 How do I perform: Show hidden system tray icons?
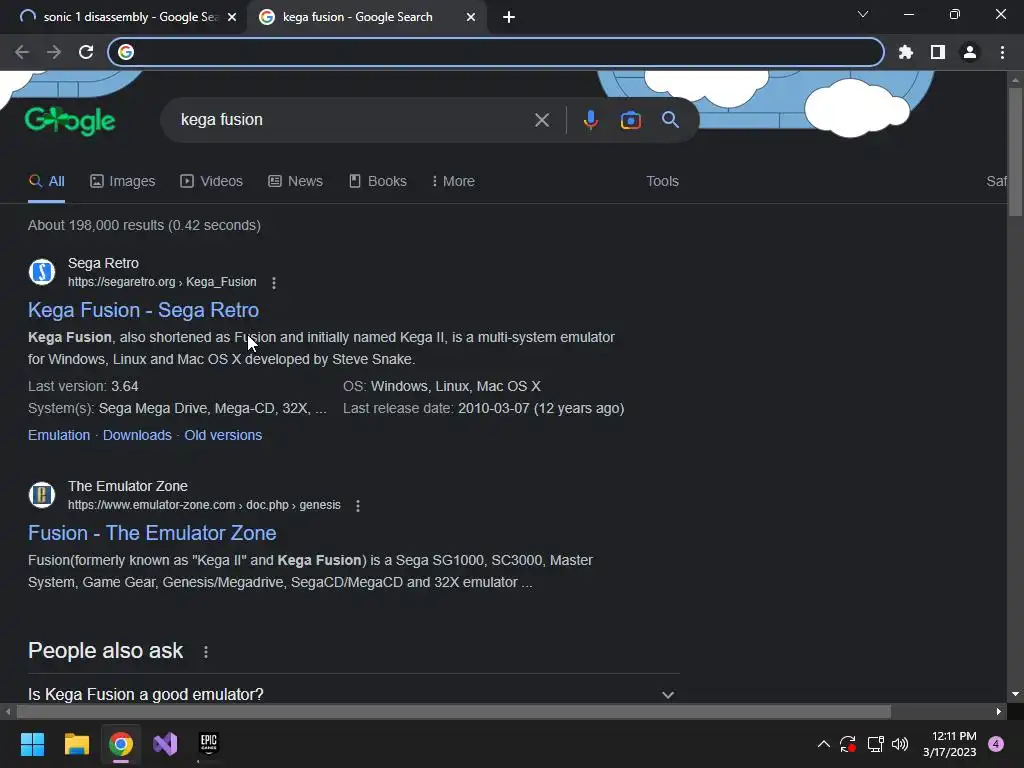824,744
